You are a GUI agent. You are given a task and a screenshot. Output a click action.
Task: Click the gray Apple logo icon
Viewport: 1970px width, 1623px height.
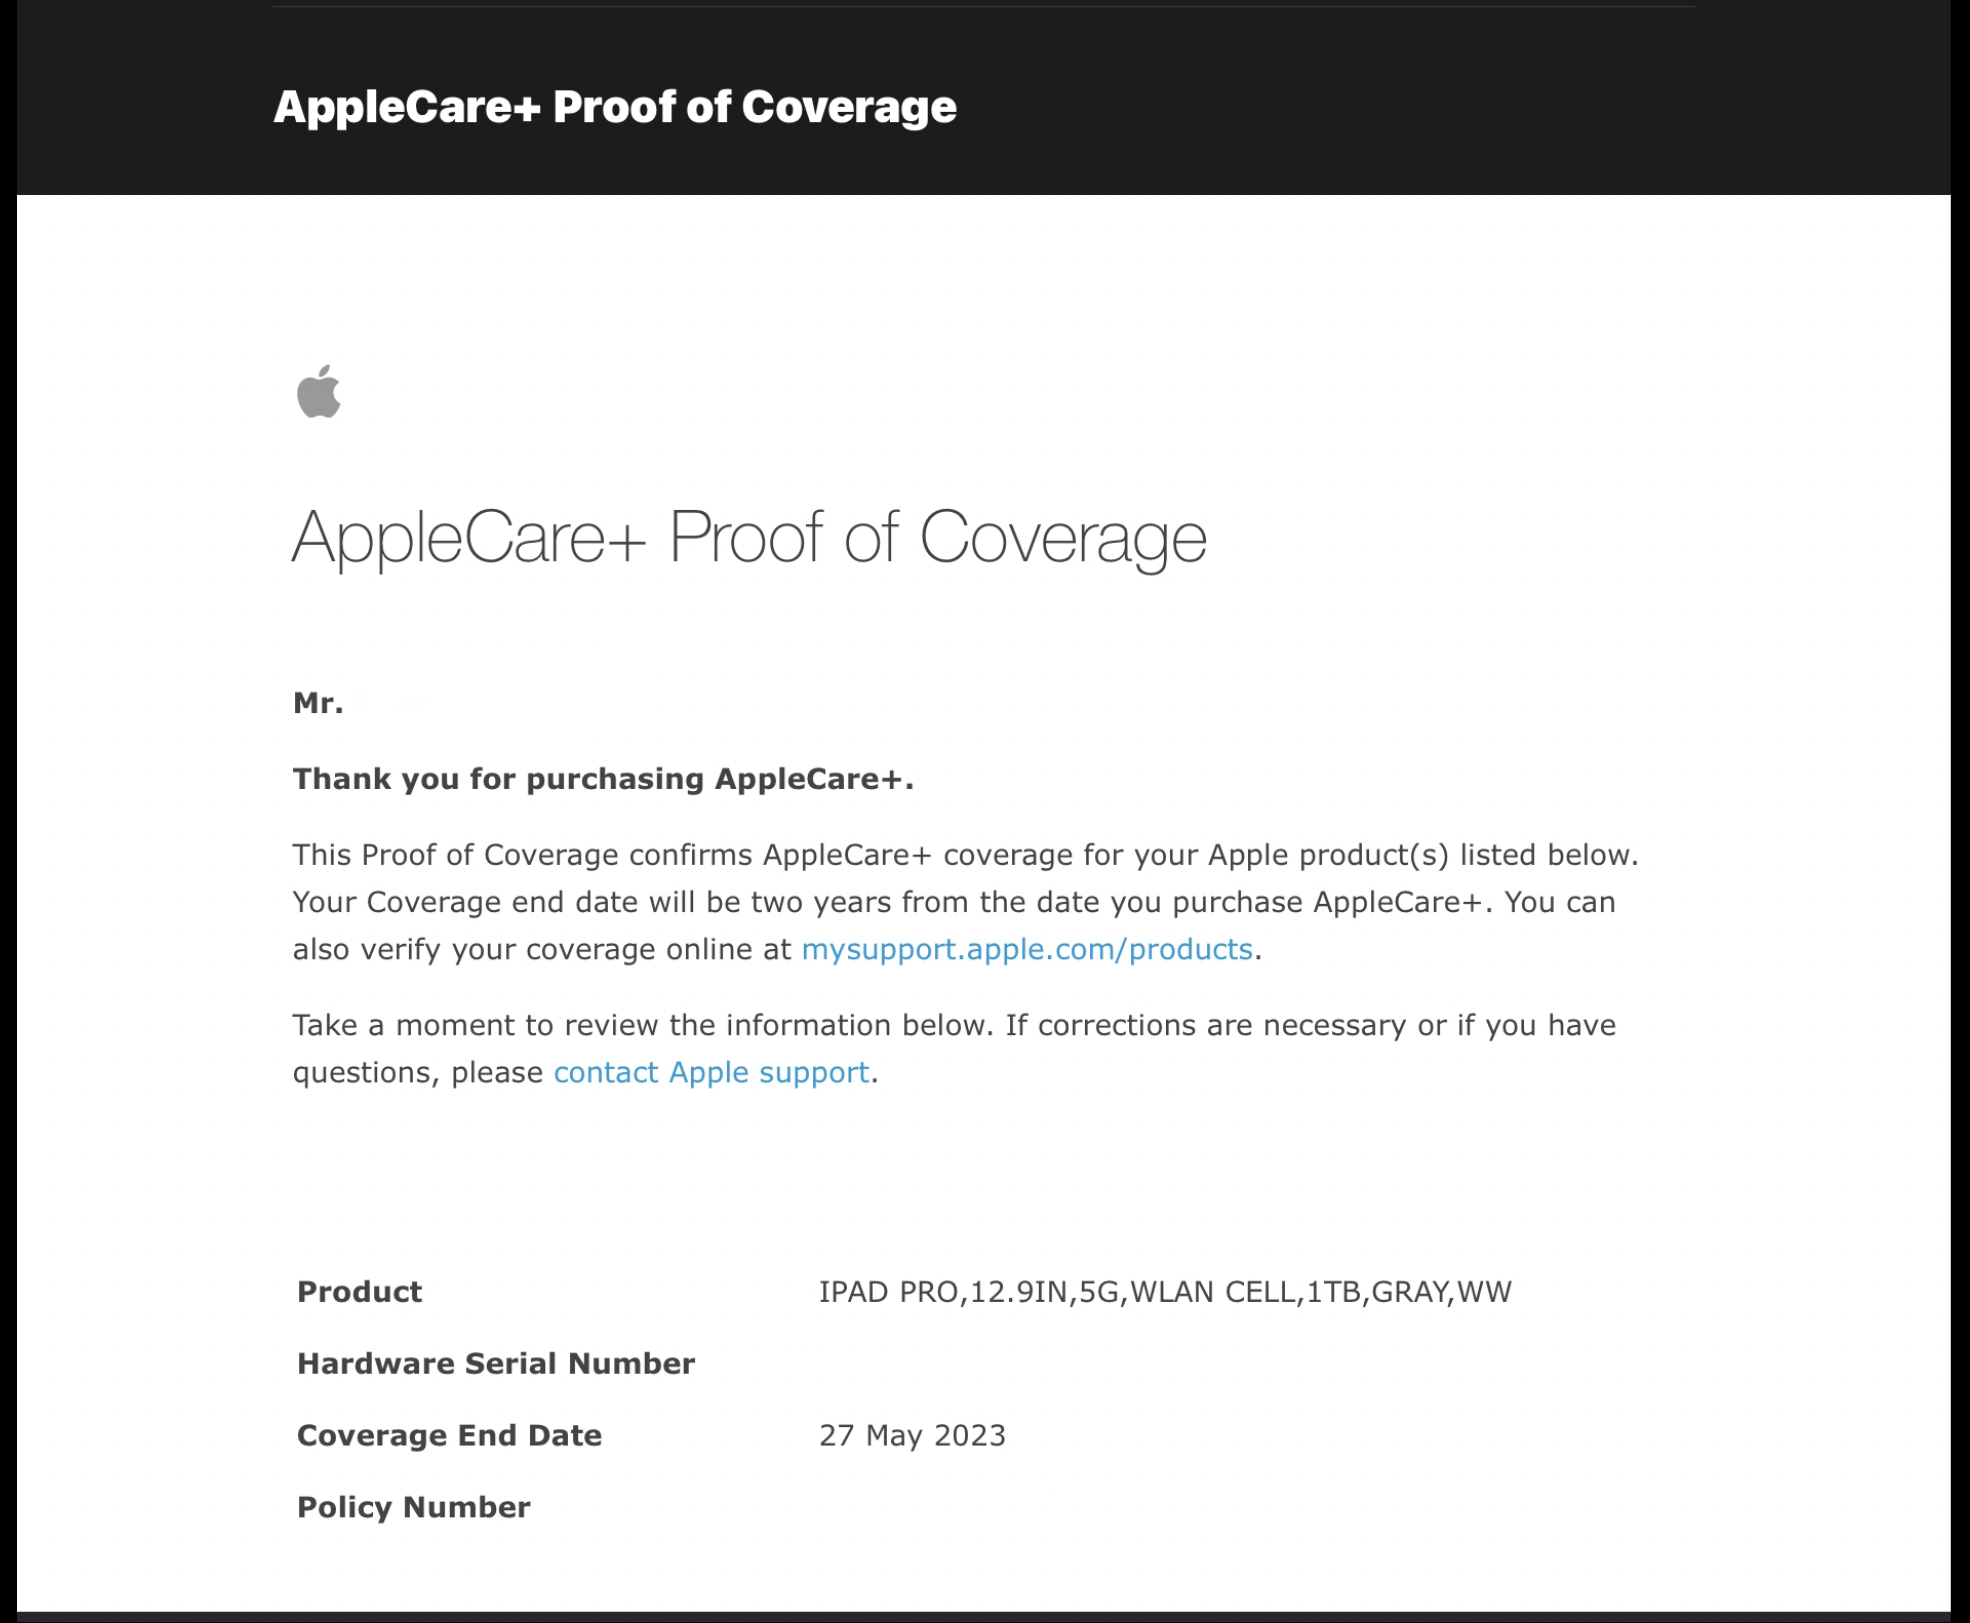(319, 391)
